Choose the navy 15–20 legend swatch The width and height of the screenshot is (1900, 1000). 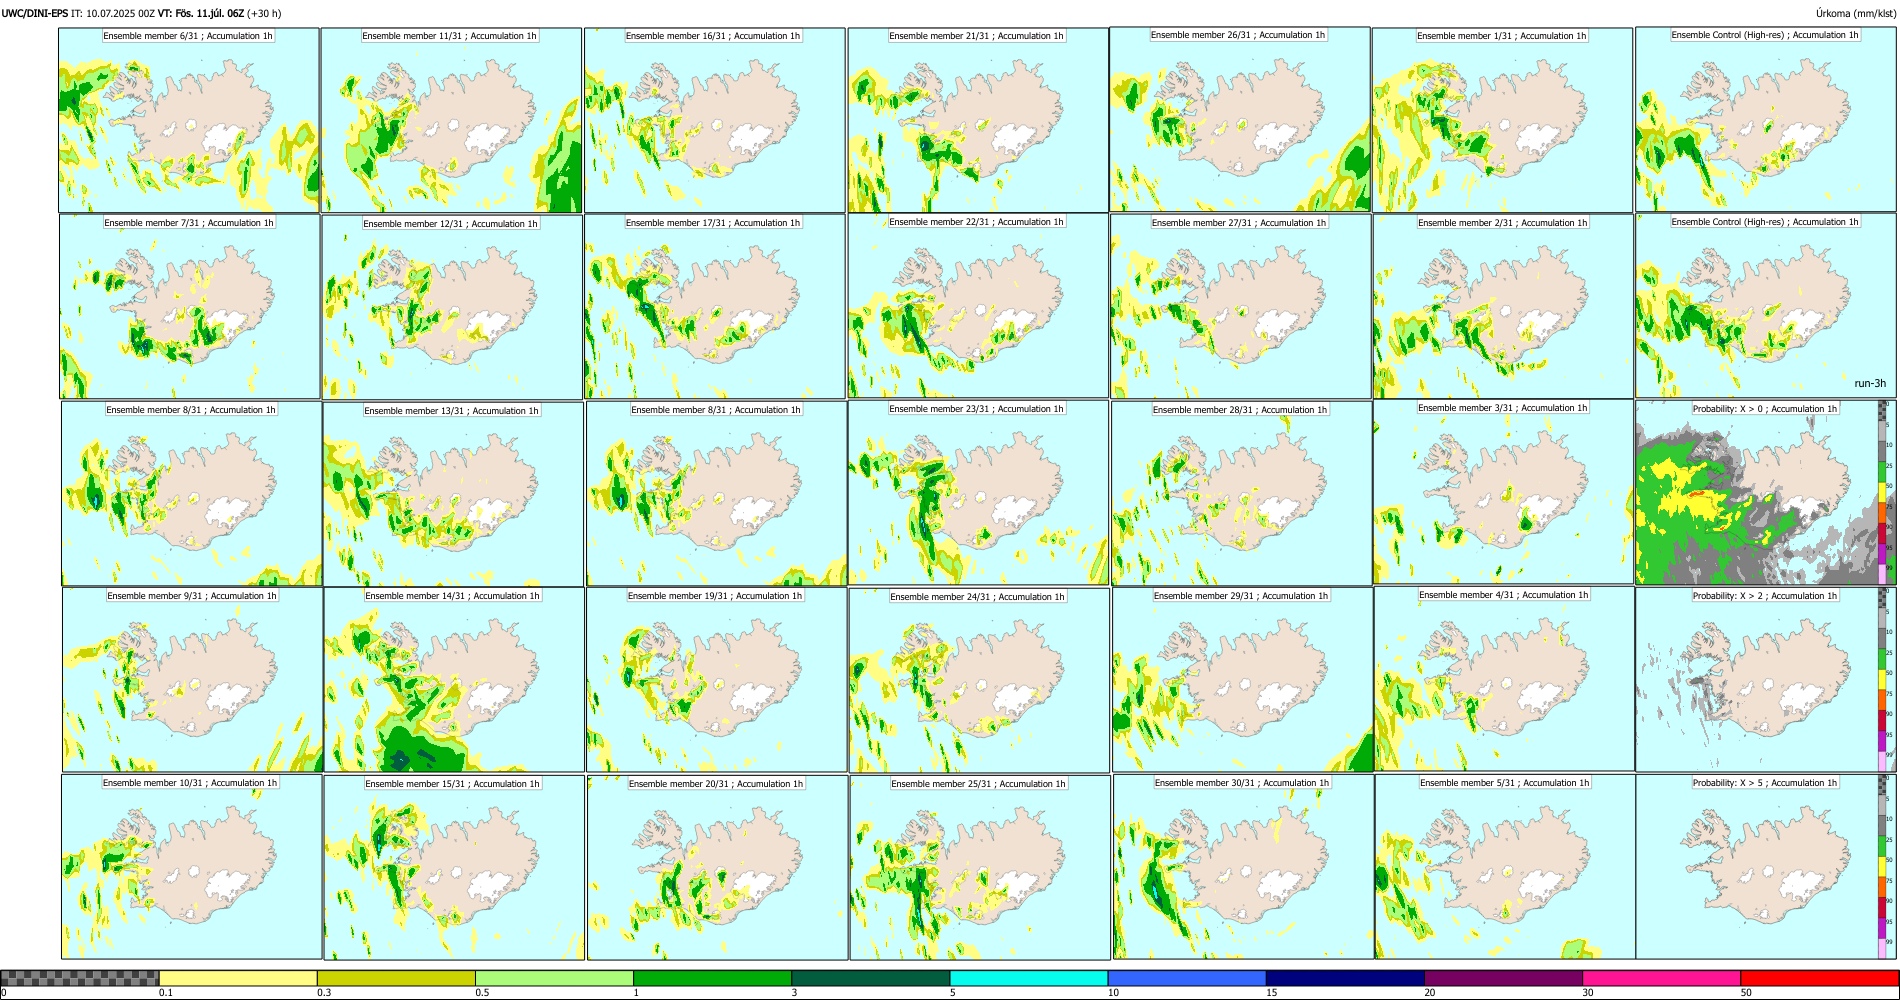click(x=1345, y=978)
